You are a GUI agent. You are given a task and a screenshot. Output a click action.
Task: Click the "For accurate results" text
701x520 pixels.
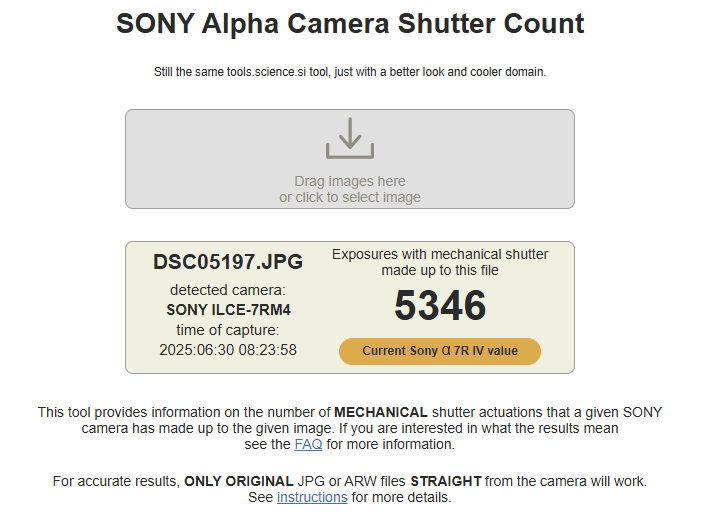click(116, 481)
